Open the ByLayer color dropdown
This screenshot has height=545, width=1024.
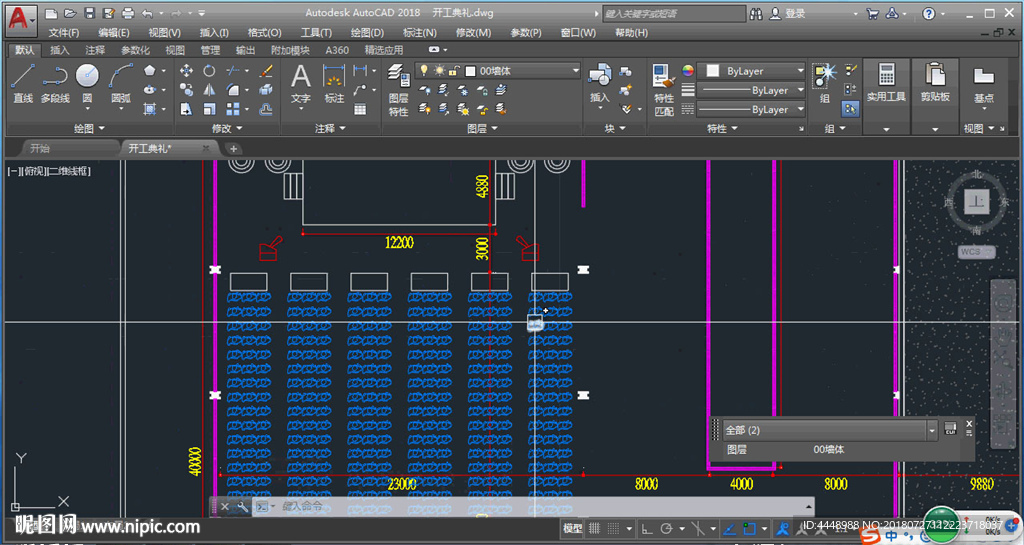click(752, 70)
